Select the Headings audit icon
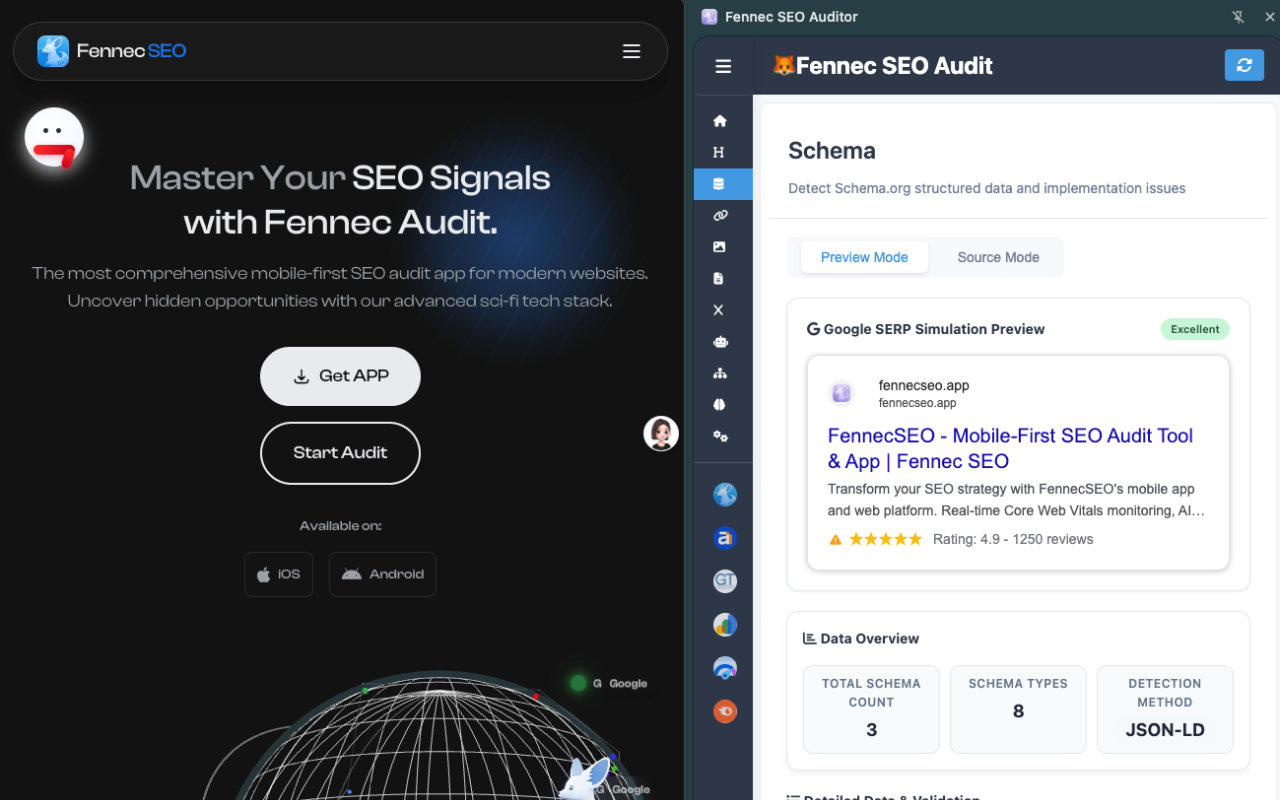Screen dimensions: 1280x800 (x=719, y=152)
